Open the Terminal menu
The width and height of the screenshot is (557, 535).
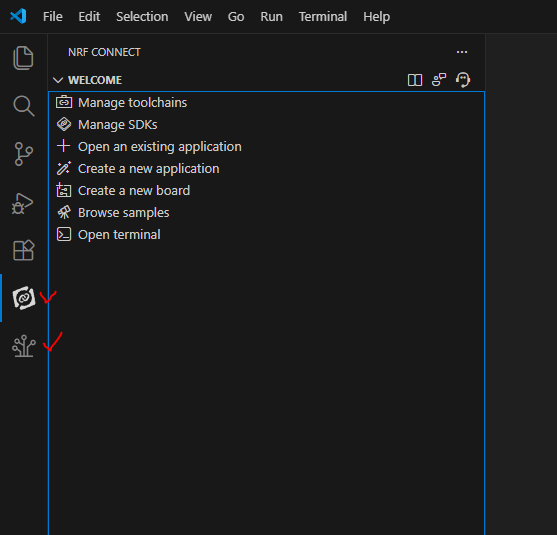tap(323, 16)
